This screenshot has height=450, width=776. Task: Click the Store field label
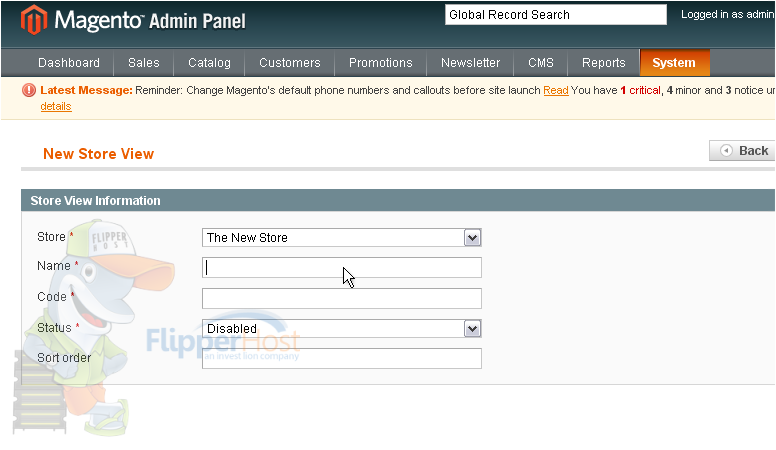51,237
